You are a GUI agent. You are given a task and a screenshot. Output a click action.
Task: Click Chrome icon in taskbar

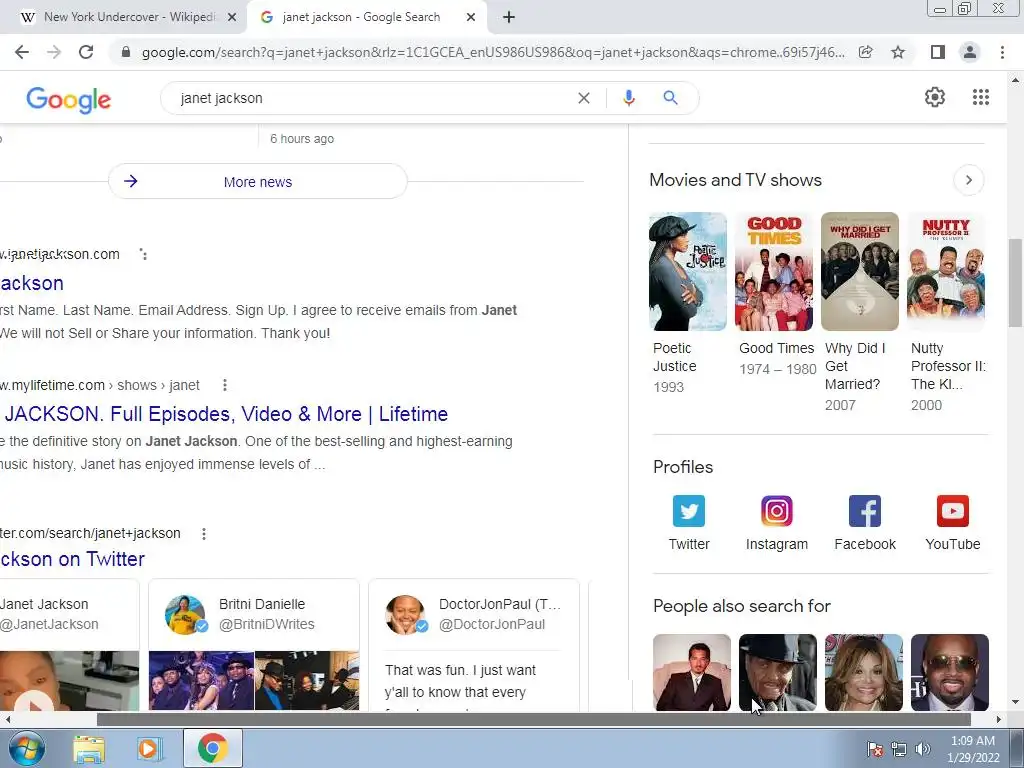click(x=212, y=748)
